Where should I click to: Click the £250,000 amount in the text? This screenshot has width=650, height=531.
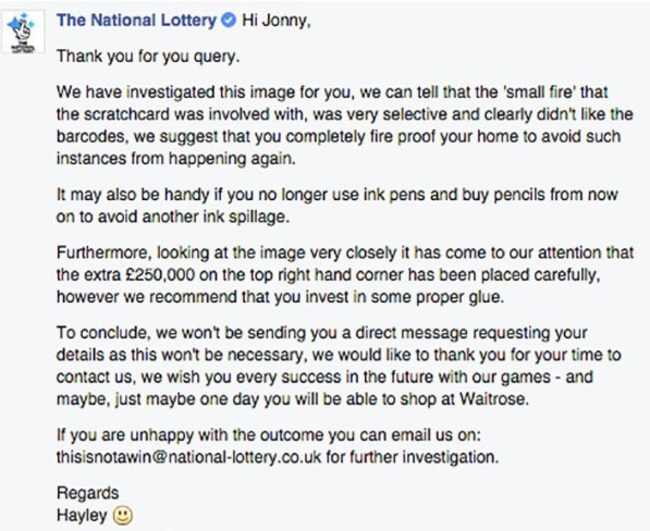coord(160,275)
